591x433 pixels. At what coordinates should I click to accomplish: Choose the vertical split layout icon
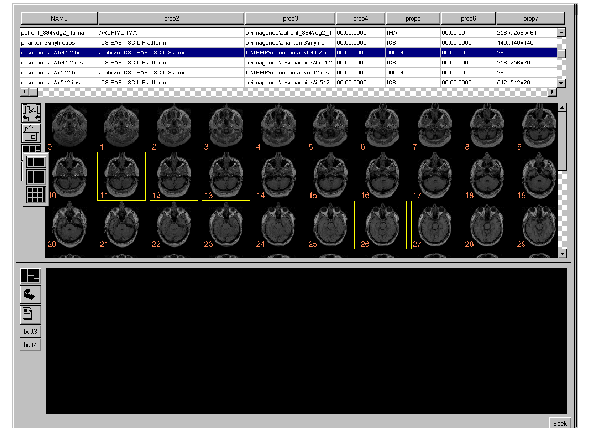(35, 177)
